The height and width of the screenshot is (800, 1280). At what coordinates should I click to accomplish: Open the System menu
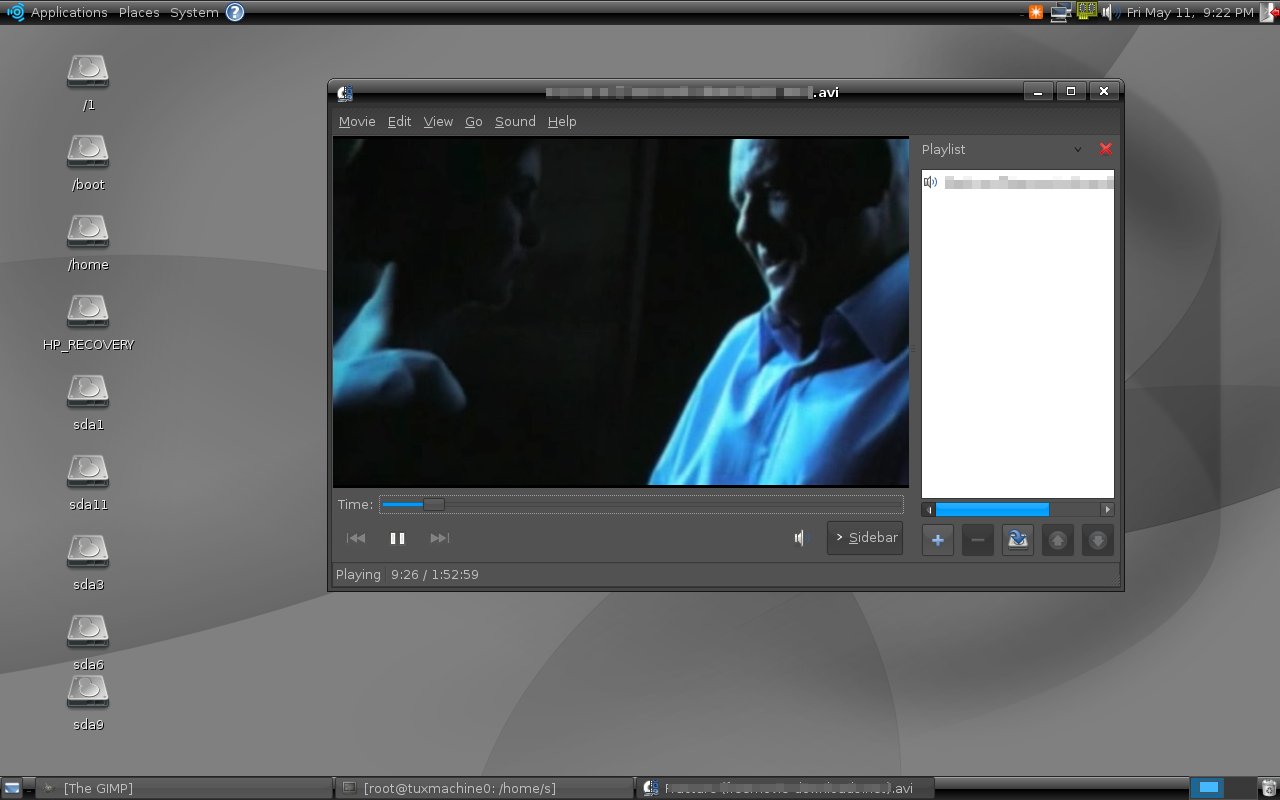coord(194,12)
